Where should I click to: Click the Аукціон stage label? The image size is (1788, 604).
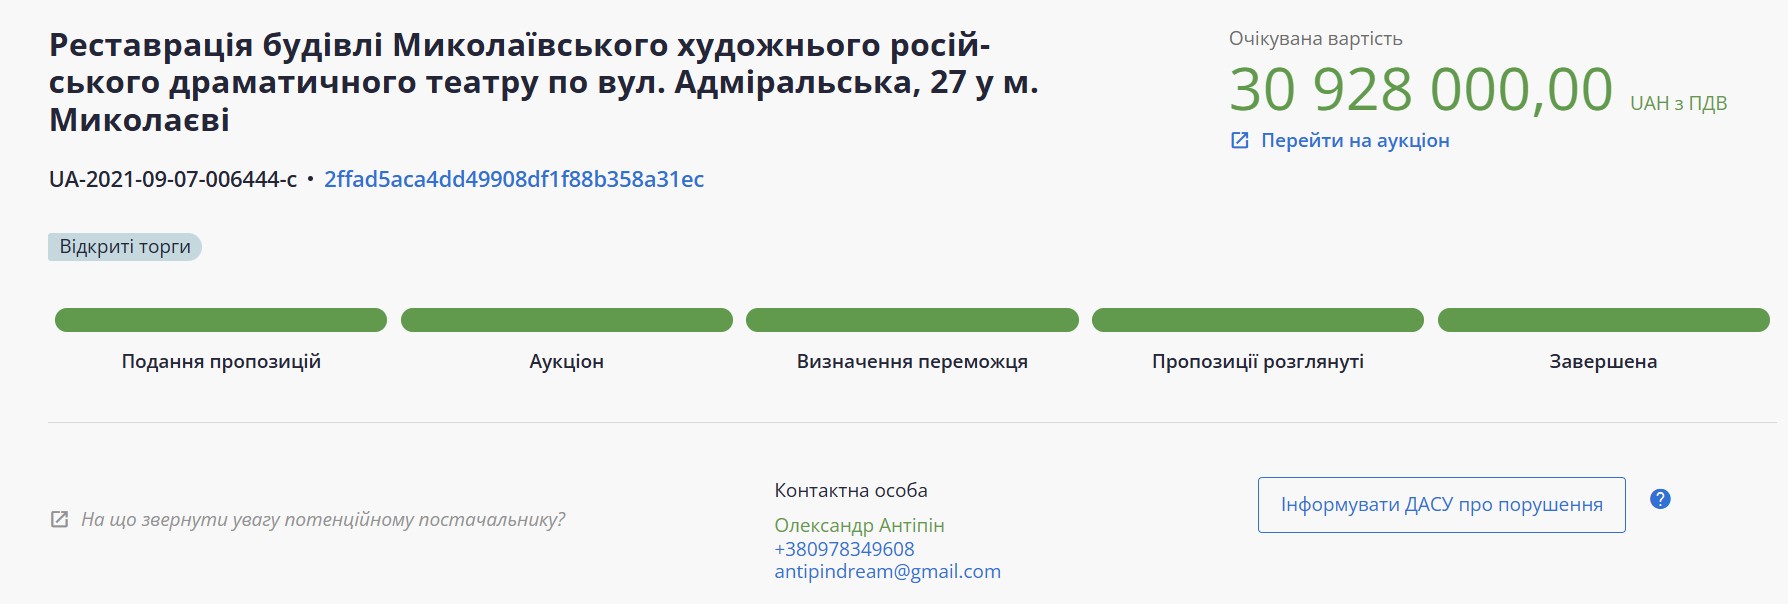(x=566, y=362)
